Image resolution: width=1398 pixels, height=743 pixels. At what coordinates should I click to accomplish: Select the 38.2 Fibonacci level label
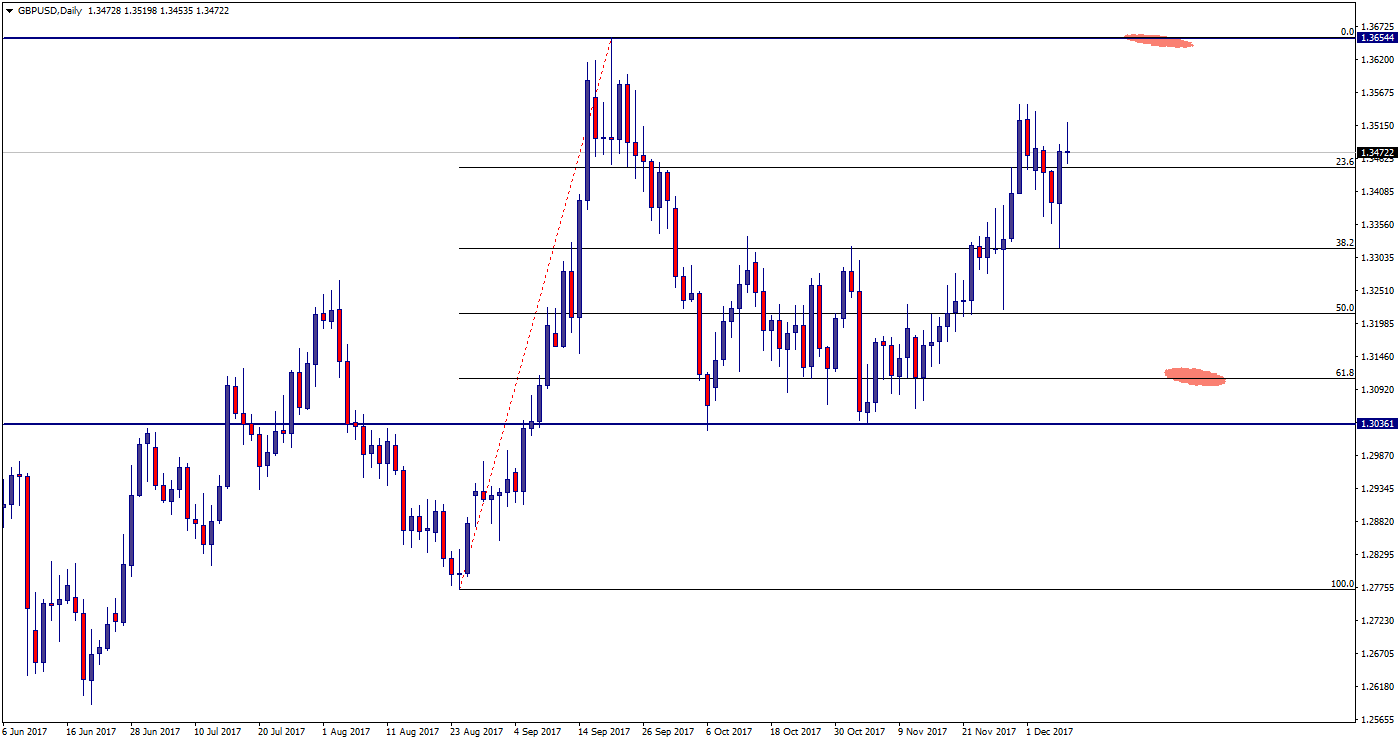1344,242
